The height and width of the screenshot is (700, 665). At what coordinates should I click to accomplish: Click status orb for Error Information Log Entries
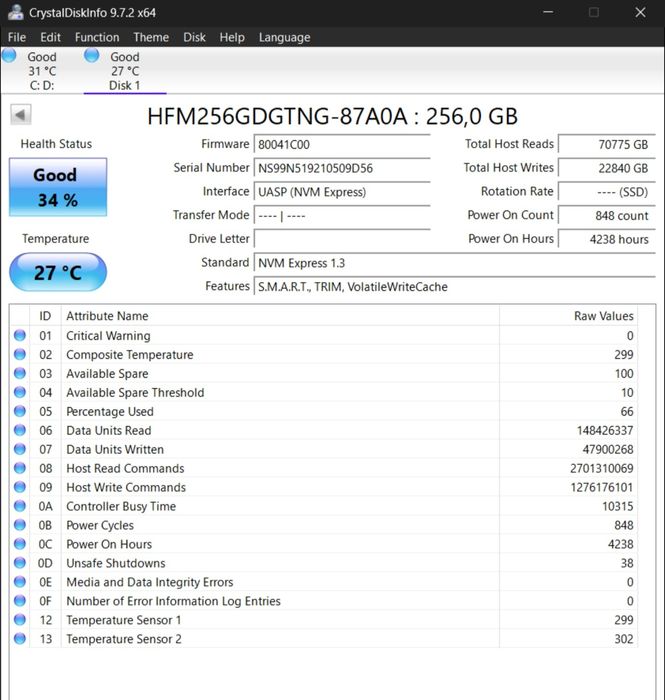(20, 601)
